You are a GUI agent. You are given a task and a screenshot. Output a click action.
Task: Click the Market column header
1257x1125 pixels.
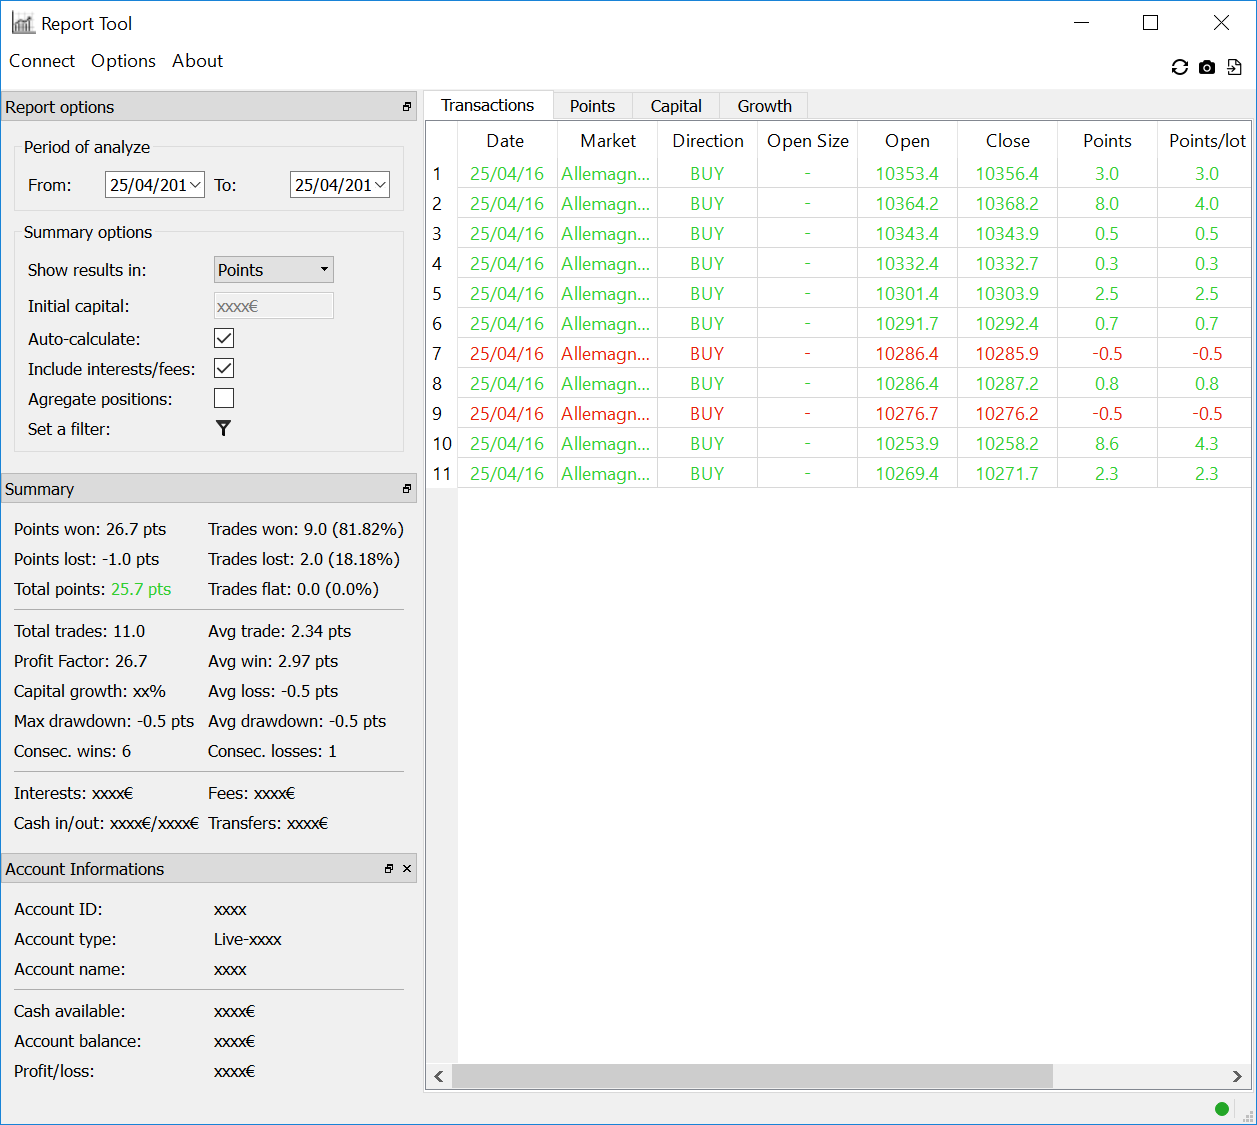(608, 141)
